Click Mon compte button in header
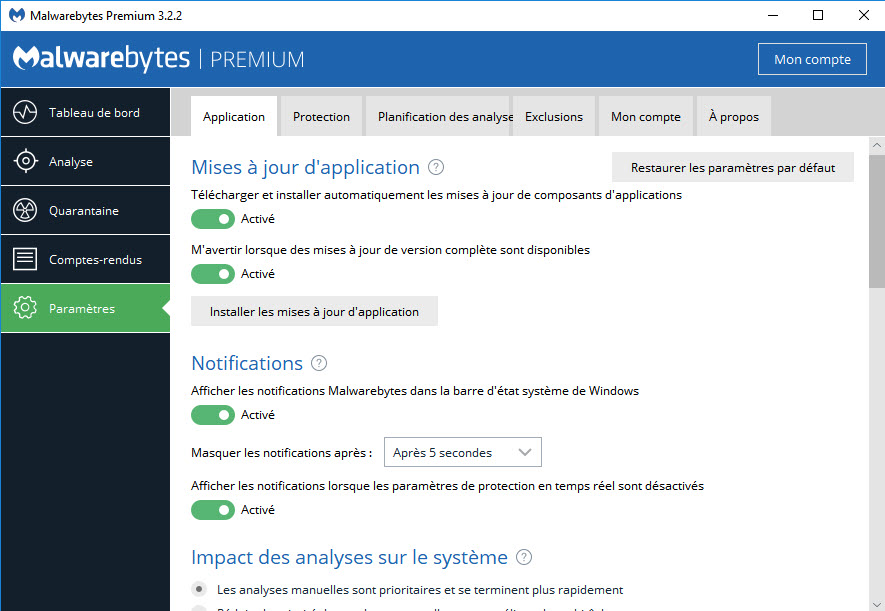This screenshot has width=885, height=611. pos(812,59)
